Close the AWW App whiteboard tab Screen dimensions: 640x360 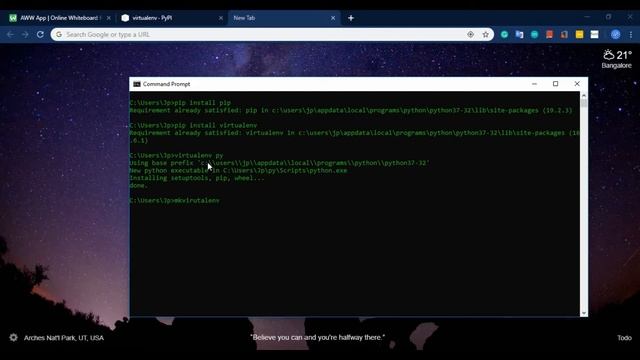(109, 18)
